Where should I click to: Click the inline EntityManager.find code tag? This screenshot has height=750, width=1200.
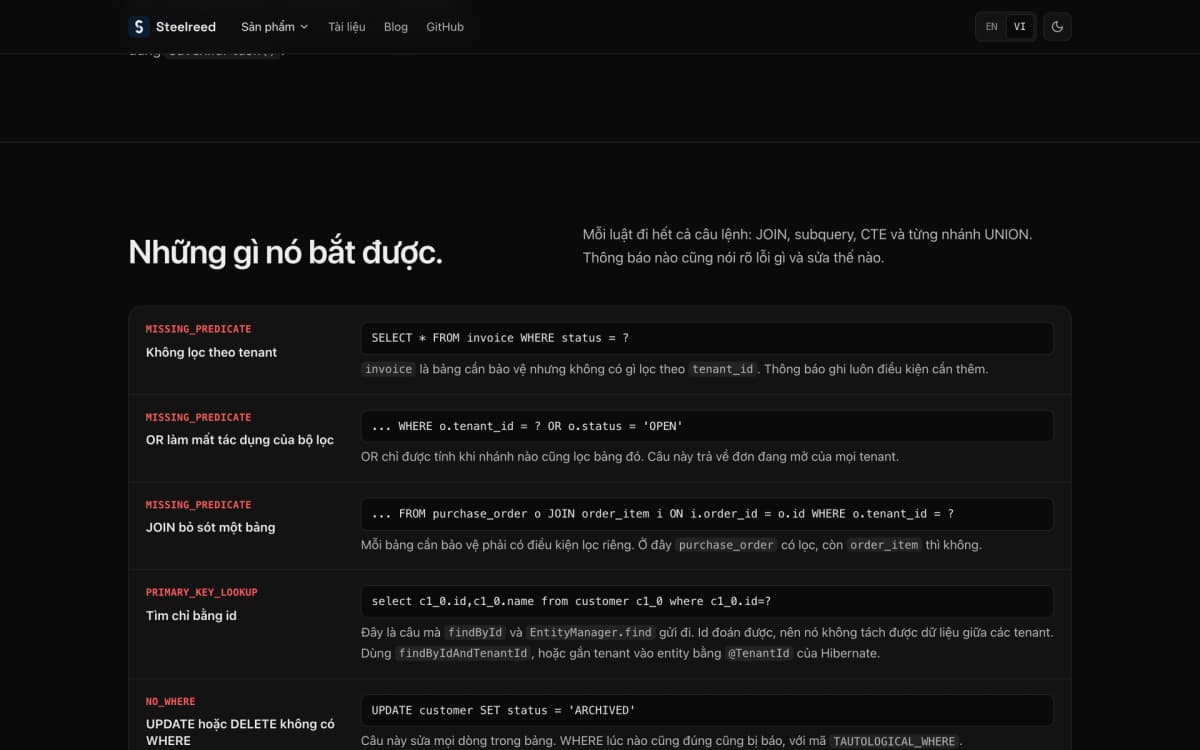pos(591,633)
